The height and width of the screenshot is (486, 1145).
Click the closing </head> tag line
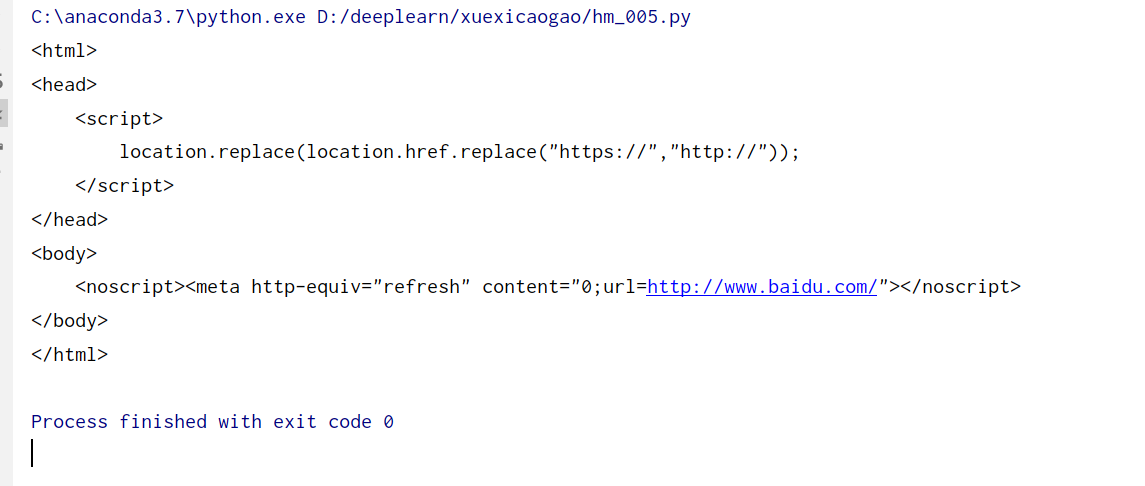click(69, 220)
